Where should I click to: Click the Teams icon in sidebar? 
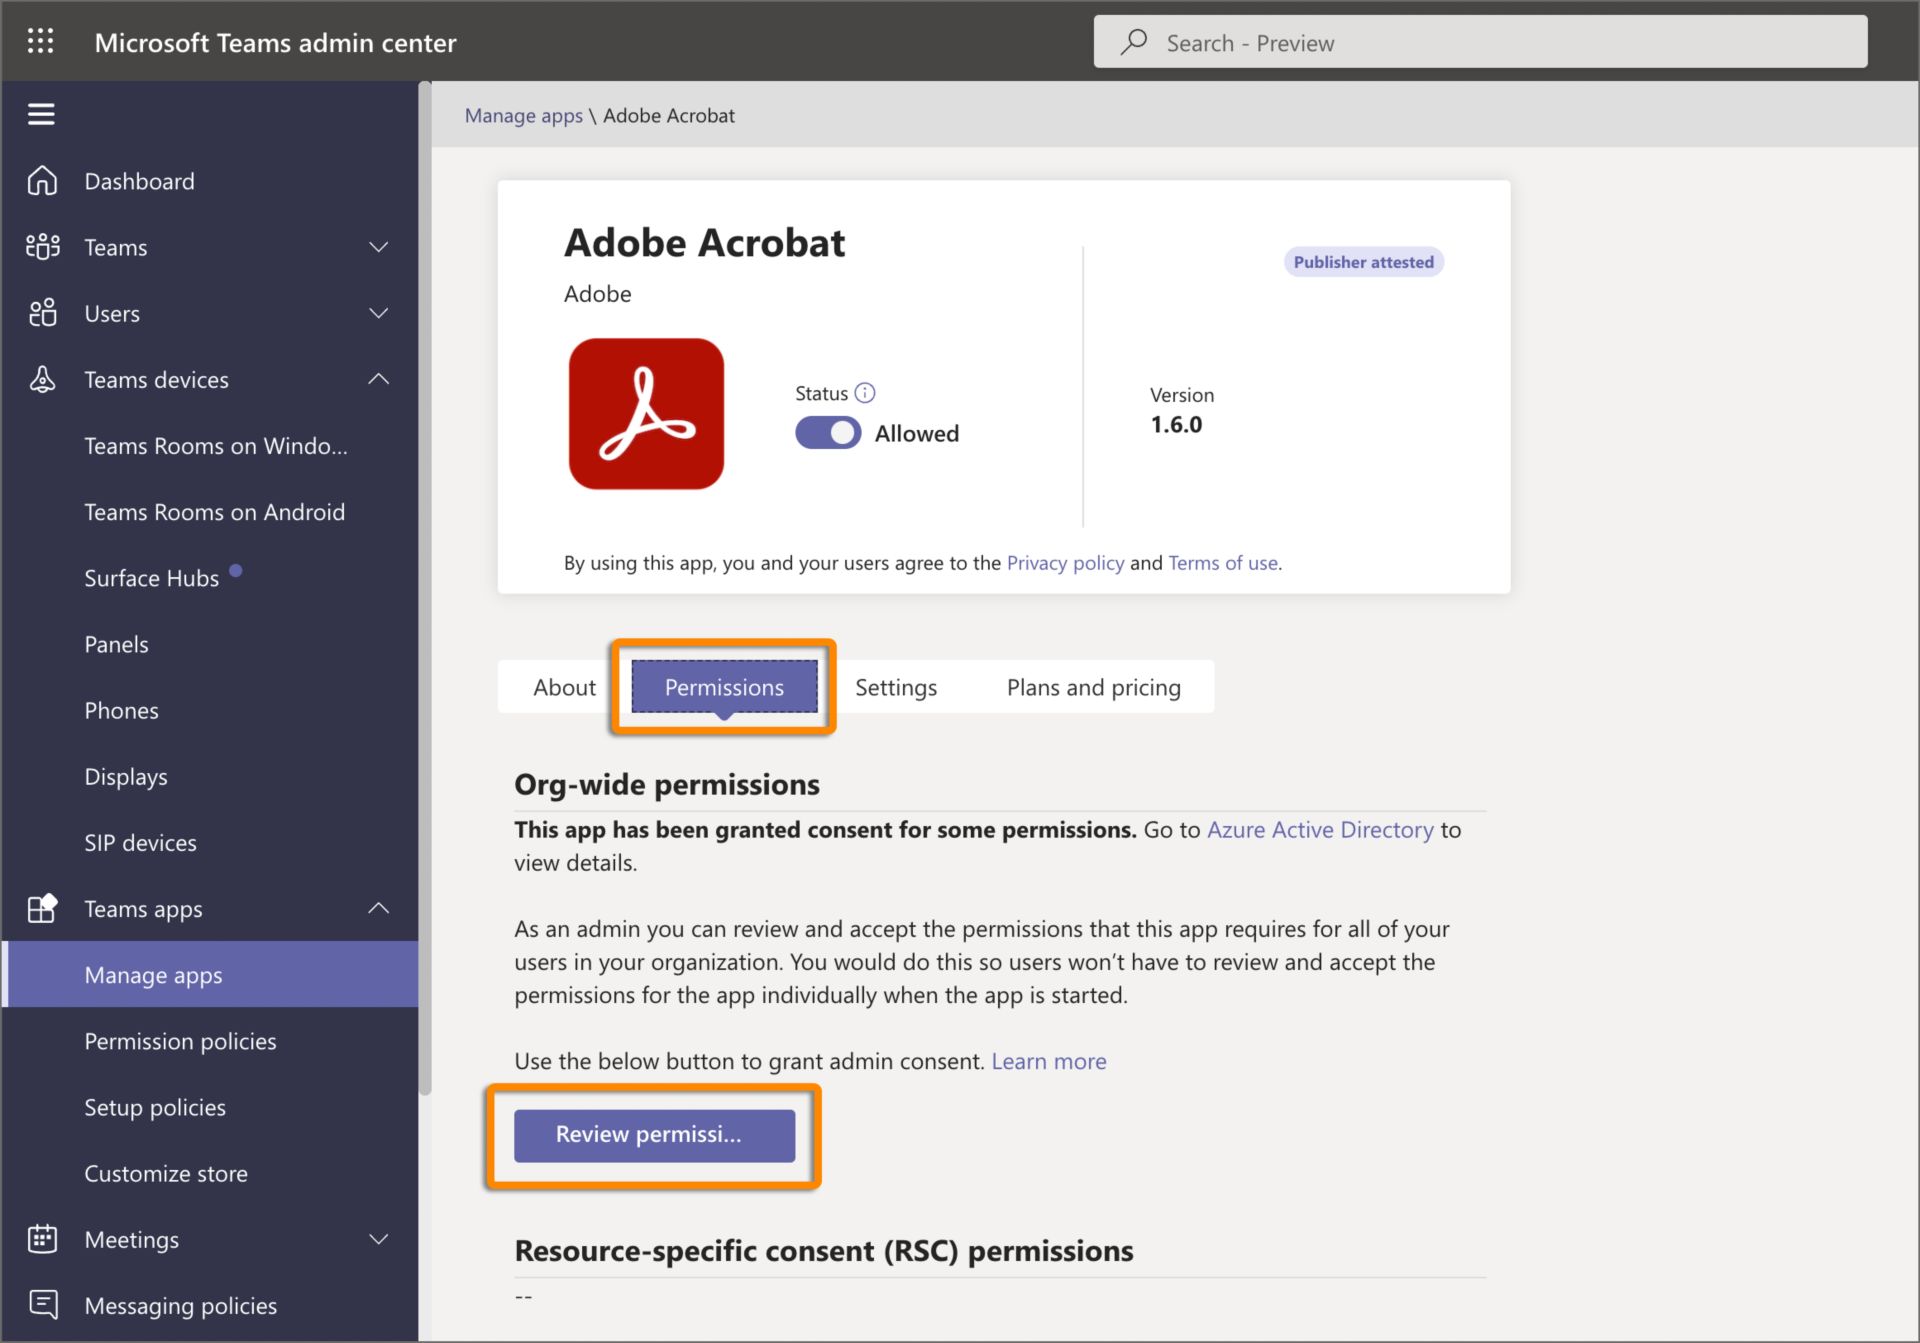[x=44, y=245]
